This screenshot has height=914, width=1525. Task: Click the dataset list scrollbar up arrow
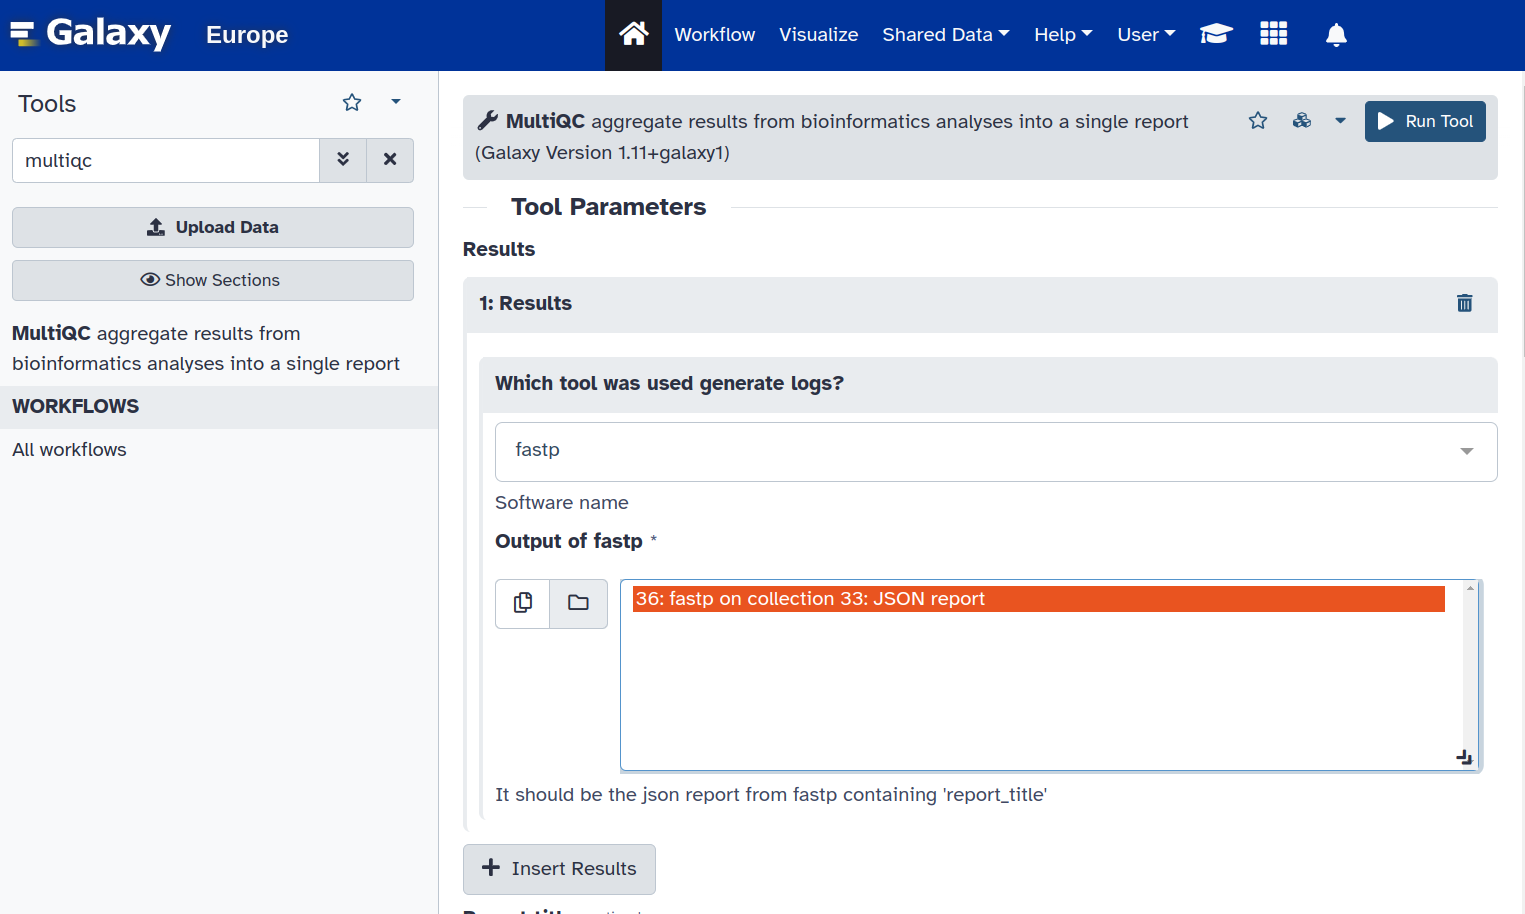(x=1470, y=588)
